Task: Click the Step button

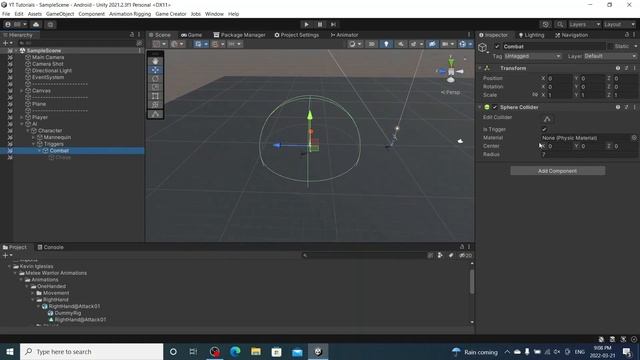Action: pos(333,24)
